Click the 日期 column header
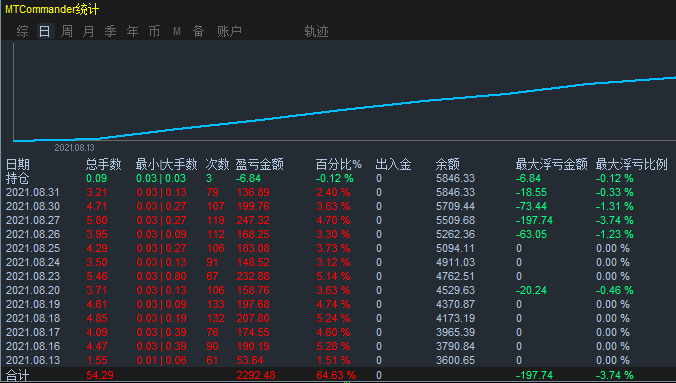This screenshot has height=383, width=676. 18,164
